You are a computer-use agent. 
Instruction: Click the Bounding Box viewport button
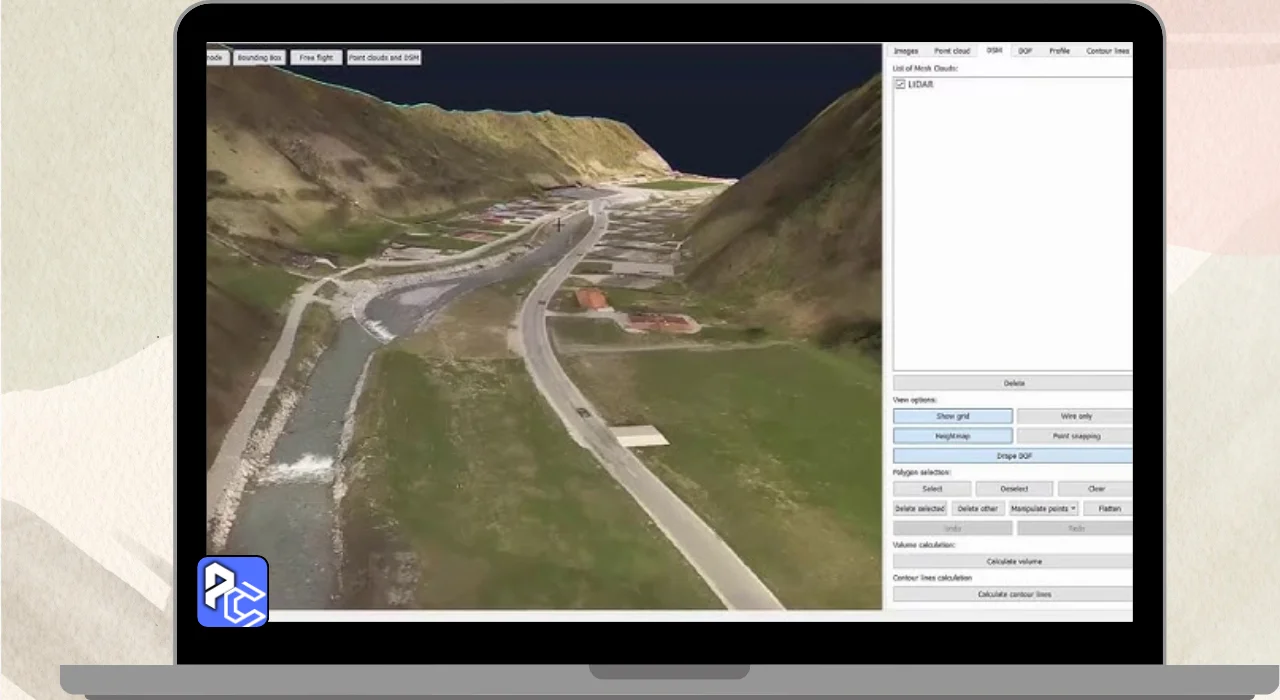[259, 58]
